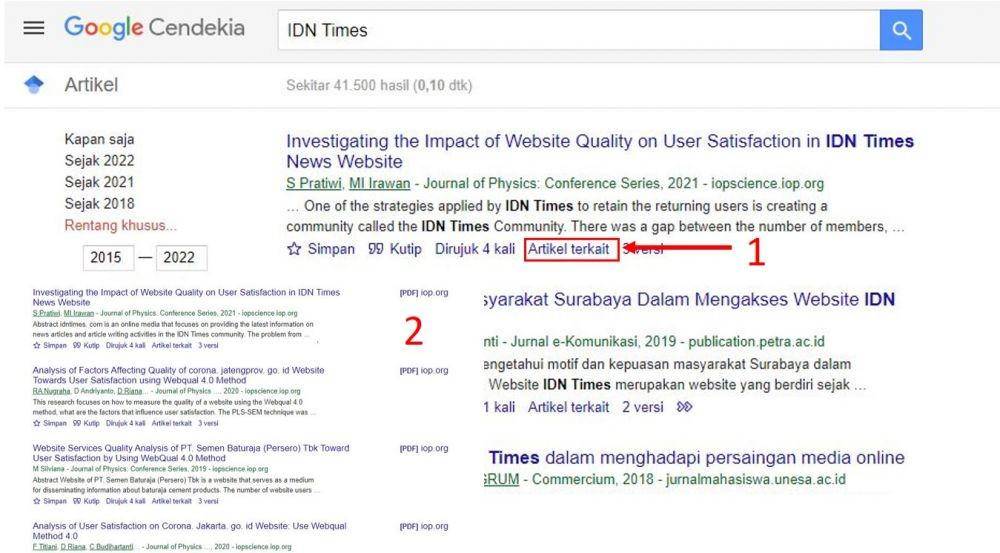Click Artikel terkait in inset Semen Baturaja row
The height and width of the screenshot is (553, 1000).
point(172,501)
